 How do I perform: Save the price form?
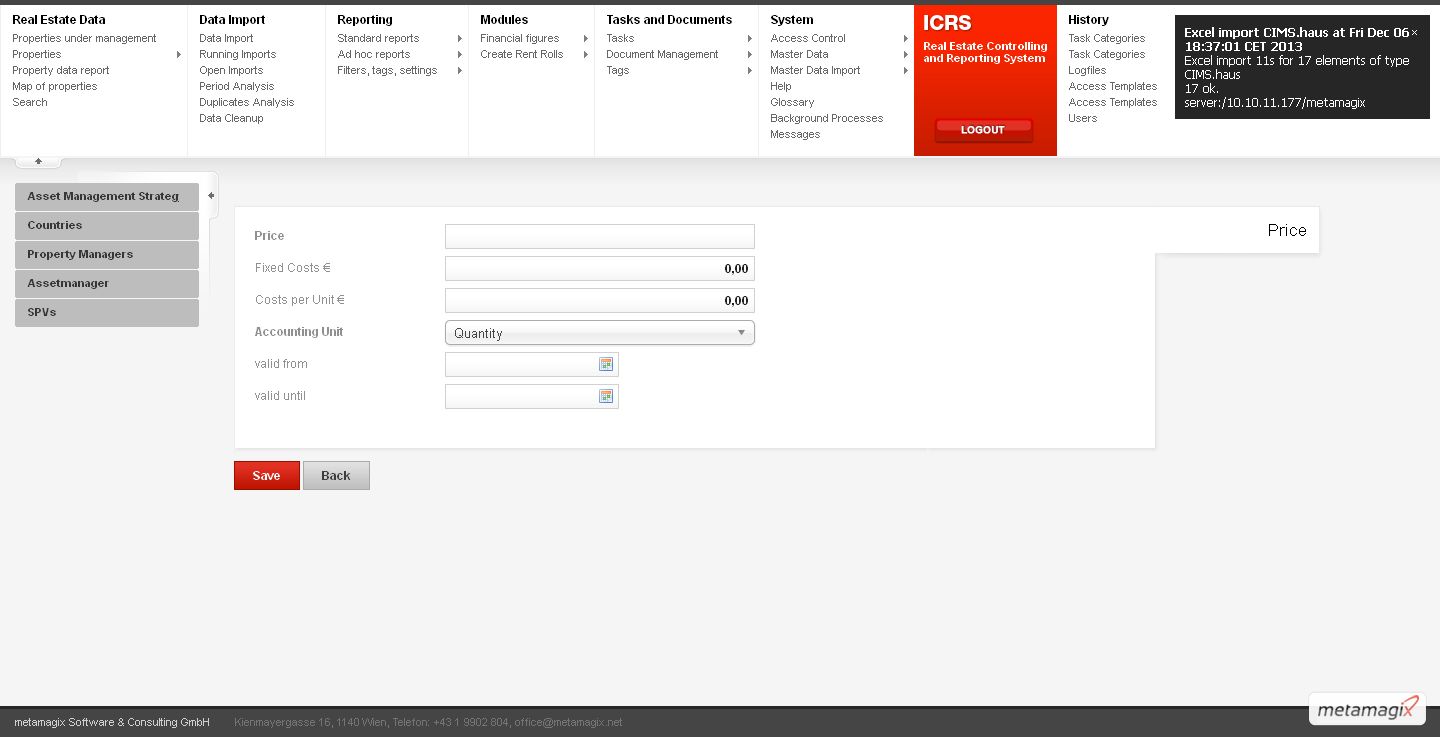click(x=266, y=476)
